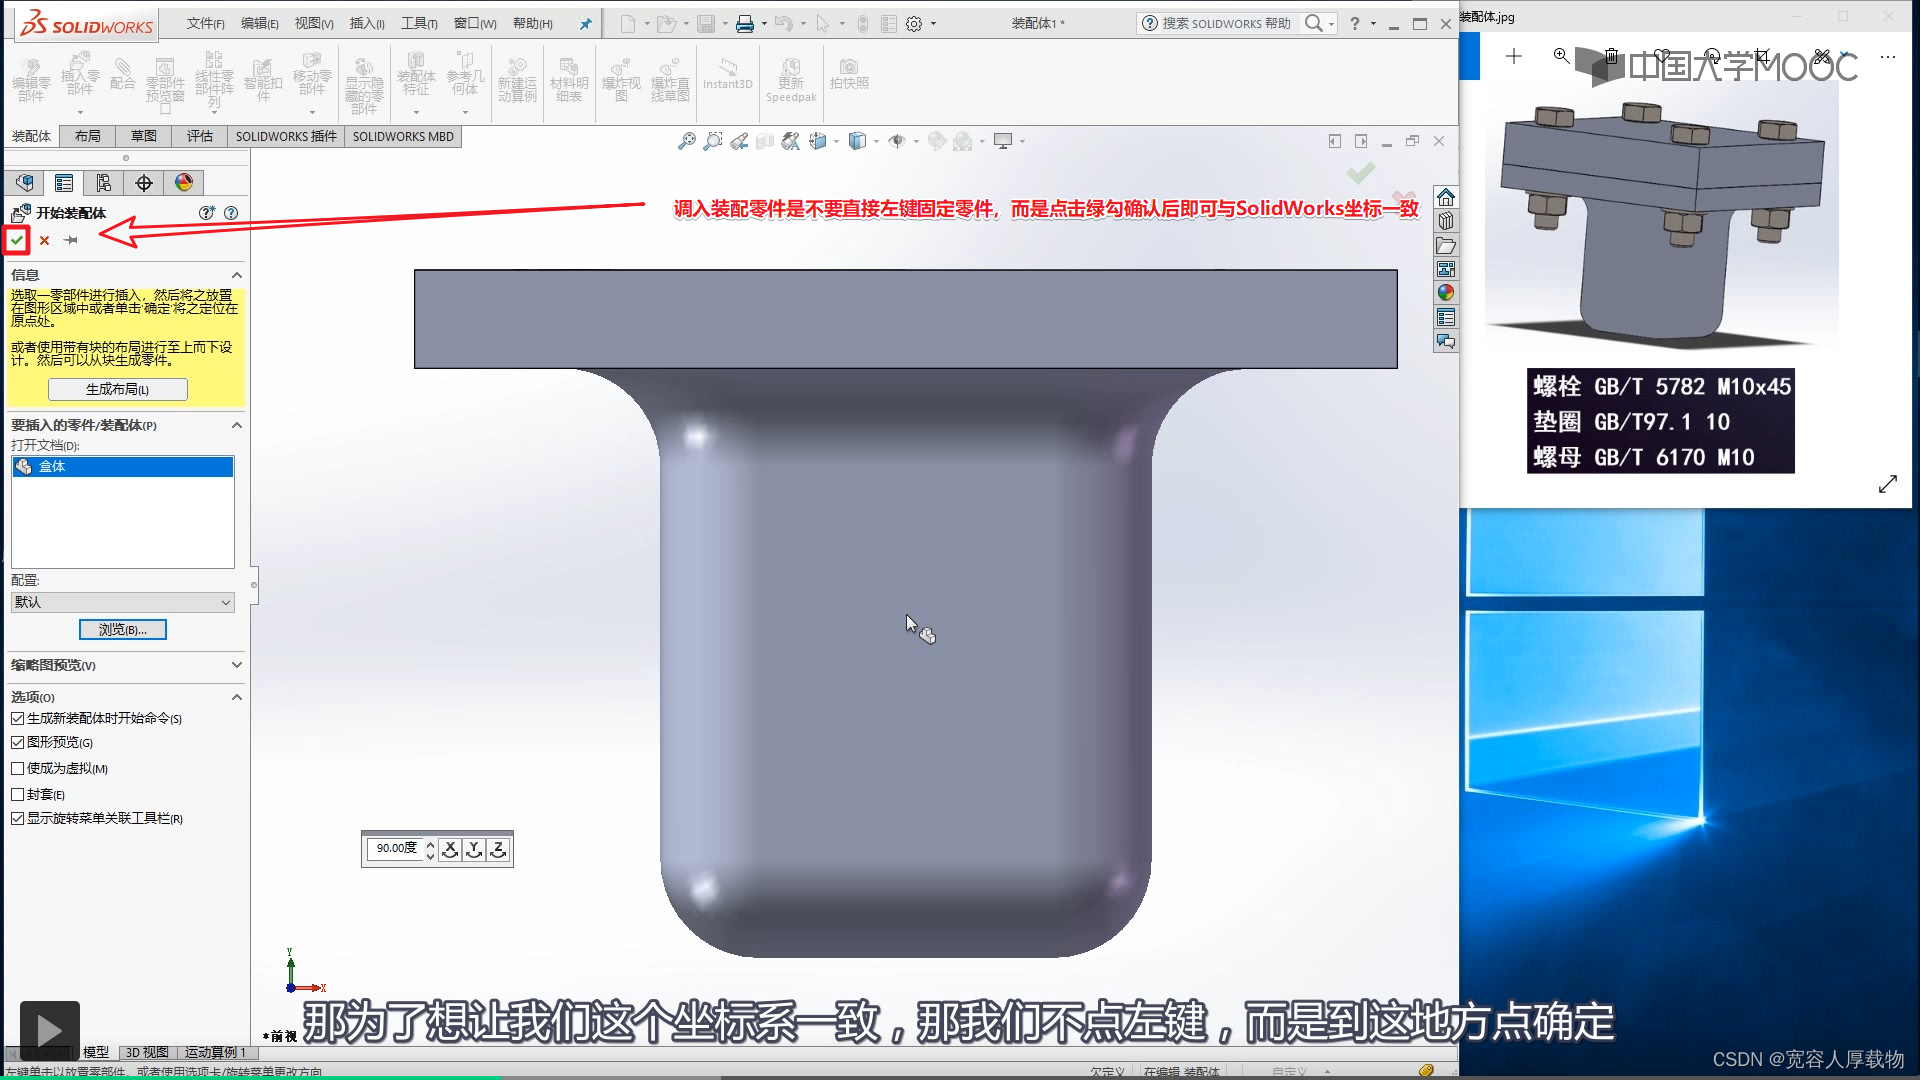This screenshot has width=1920, height=1080.
Task: Open 运动算例 1 bottom tab
Action: [x=215, y=1052]
